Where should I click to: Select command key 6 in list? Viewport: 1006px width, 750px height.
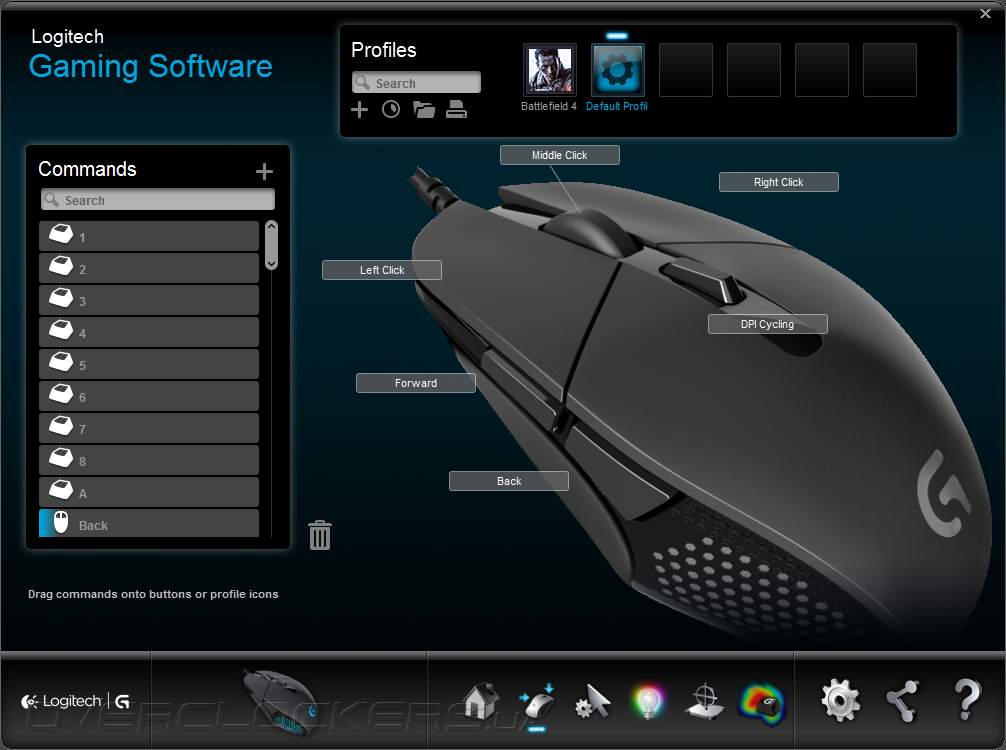(x=149, y=396)
